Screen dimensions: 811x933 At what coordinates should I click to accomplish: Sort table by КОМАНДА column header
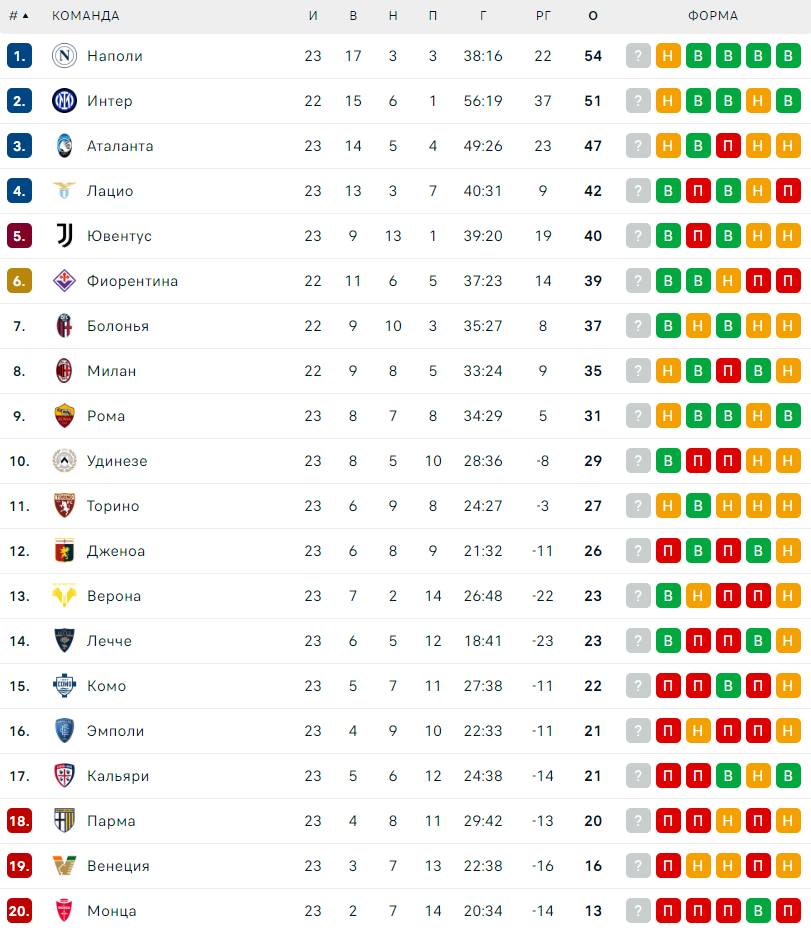pyautogui.click(x=86, y=16)
